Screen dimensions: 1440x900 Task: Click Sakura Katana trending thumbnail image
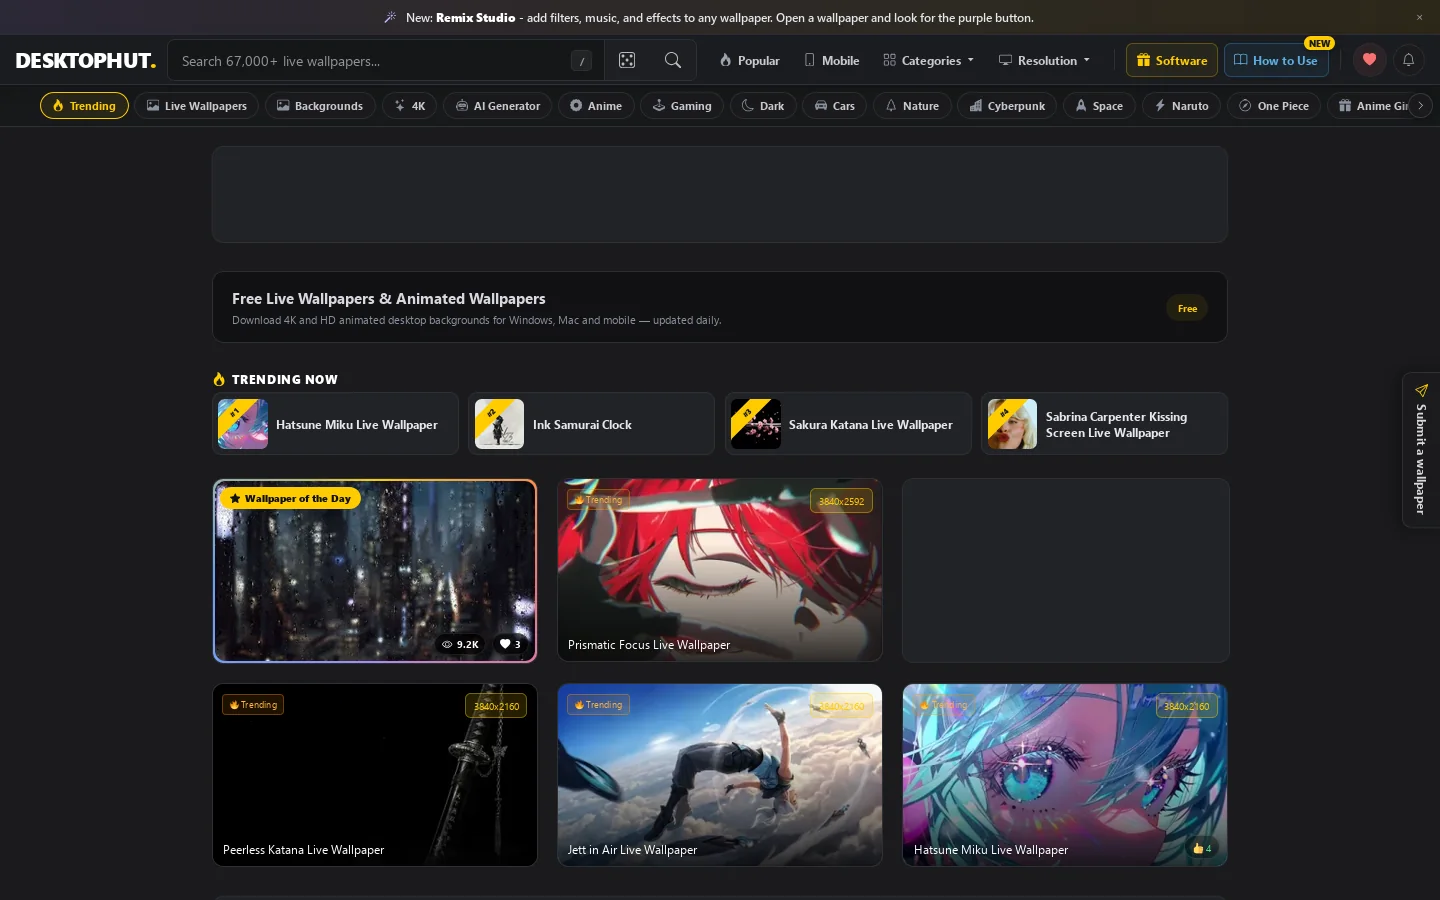[x=756, y=424]
